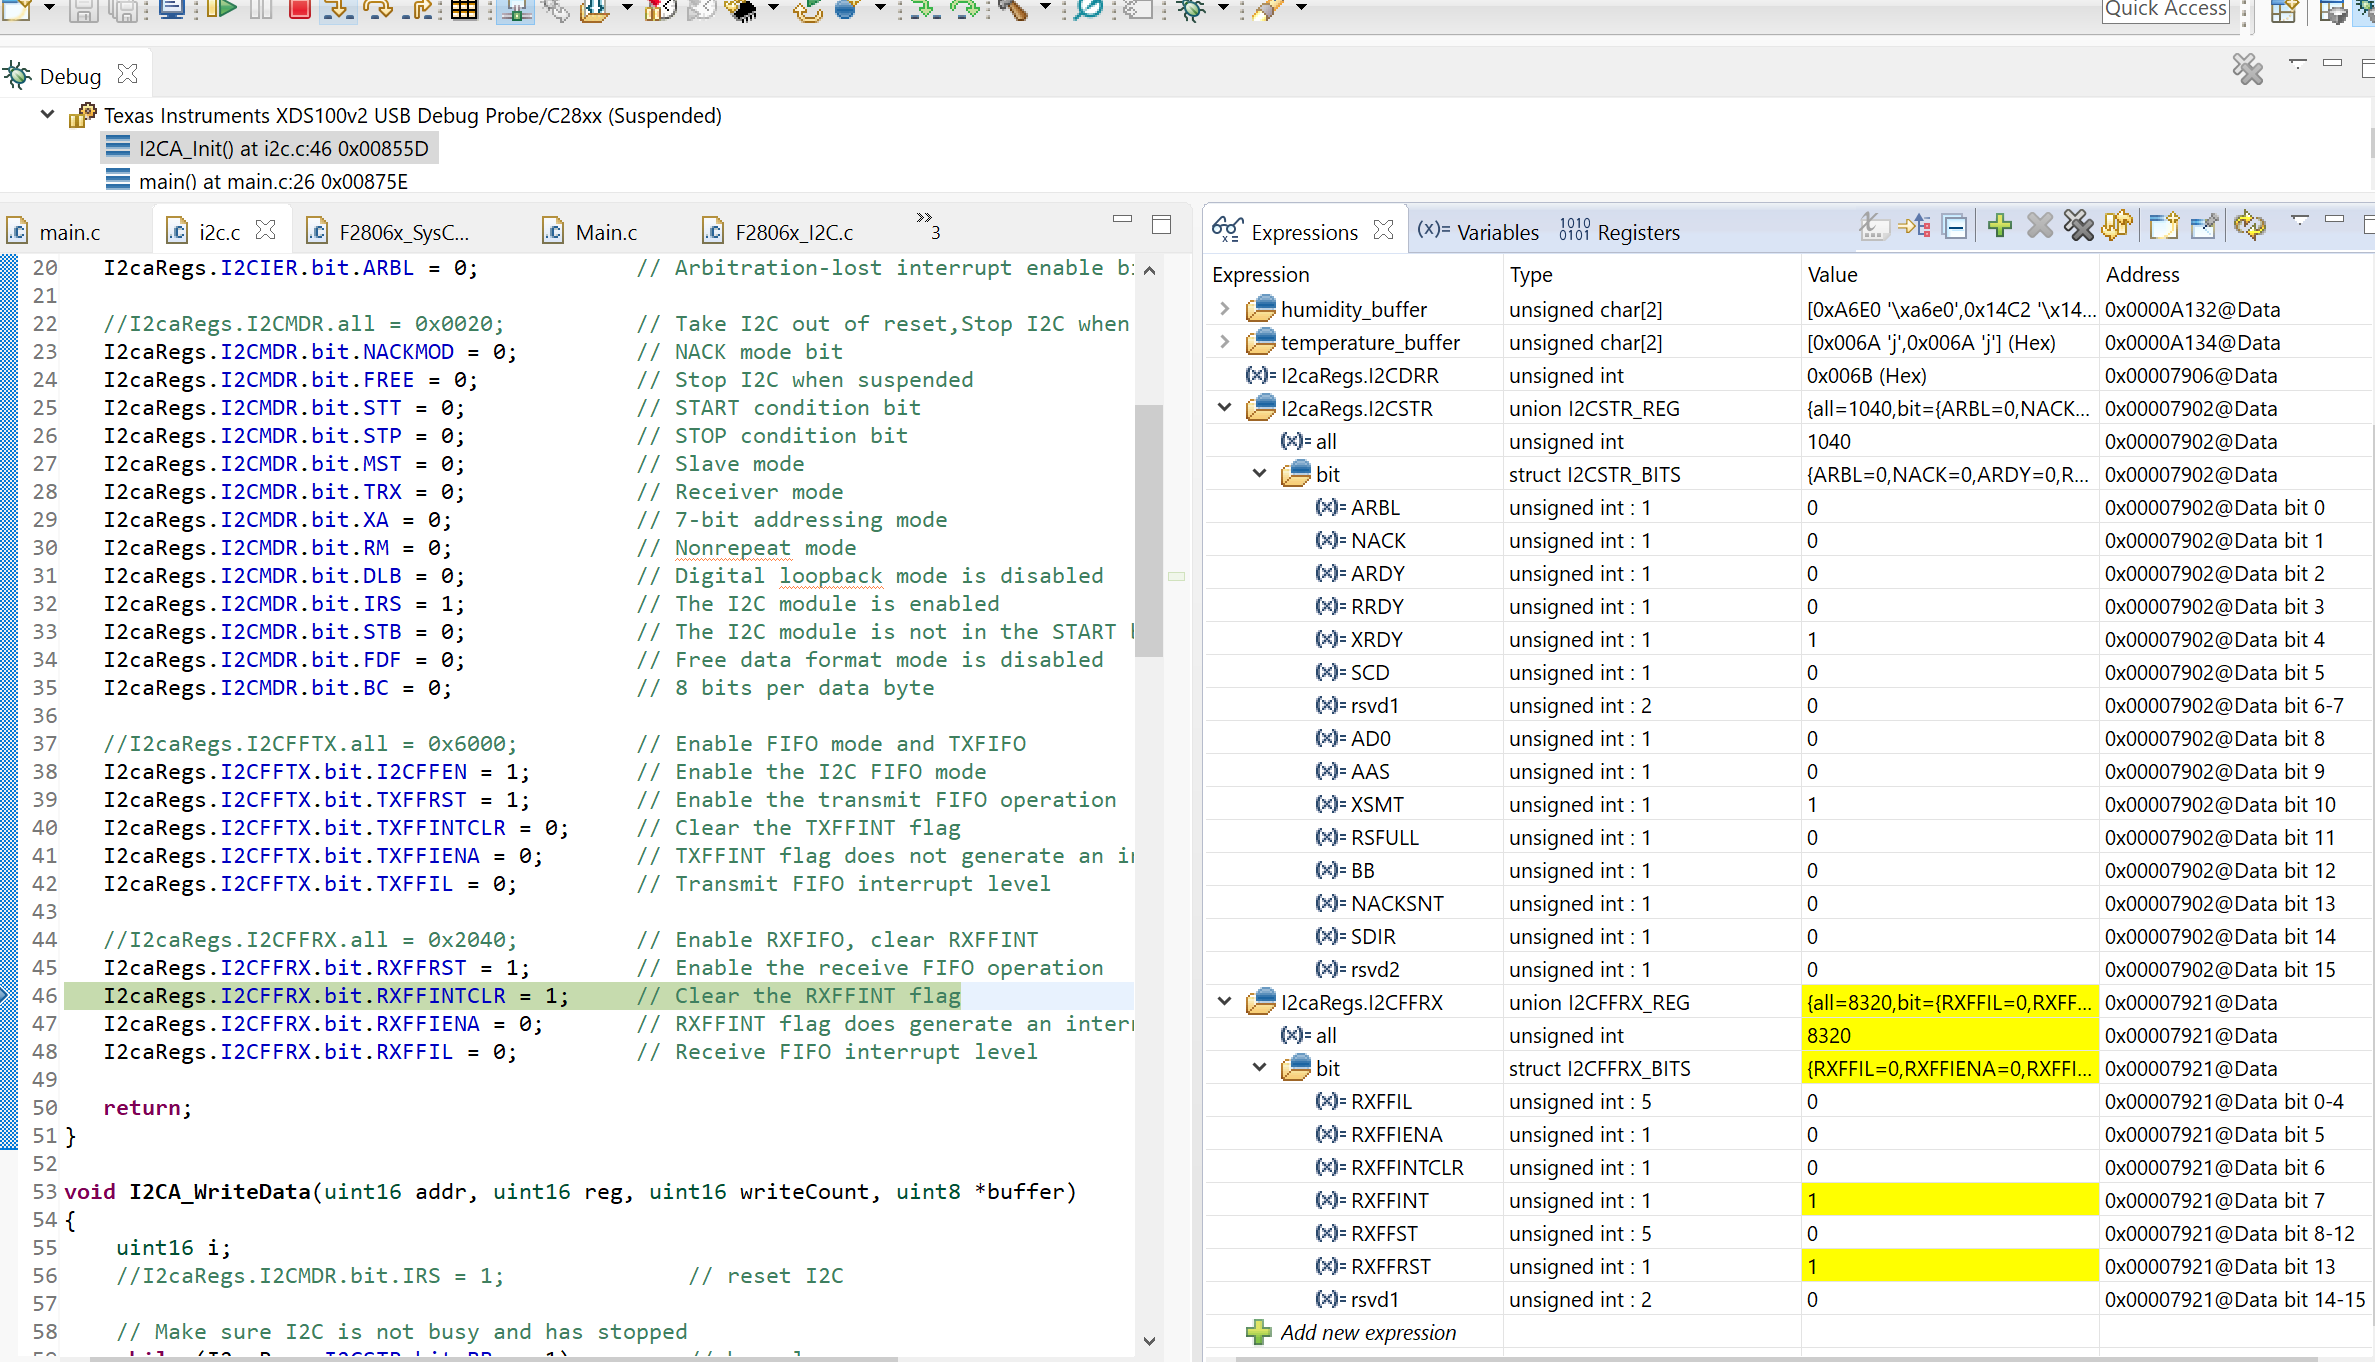
Task: Click the green plus Add expression icon
Action: click(2000, 227)
